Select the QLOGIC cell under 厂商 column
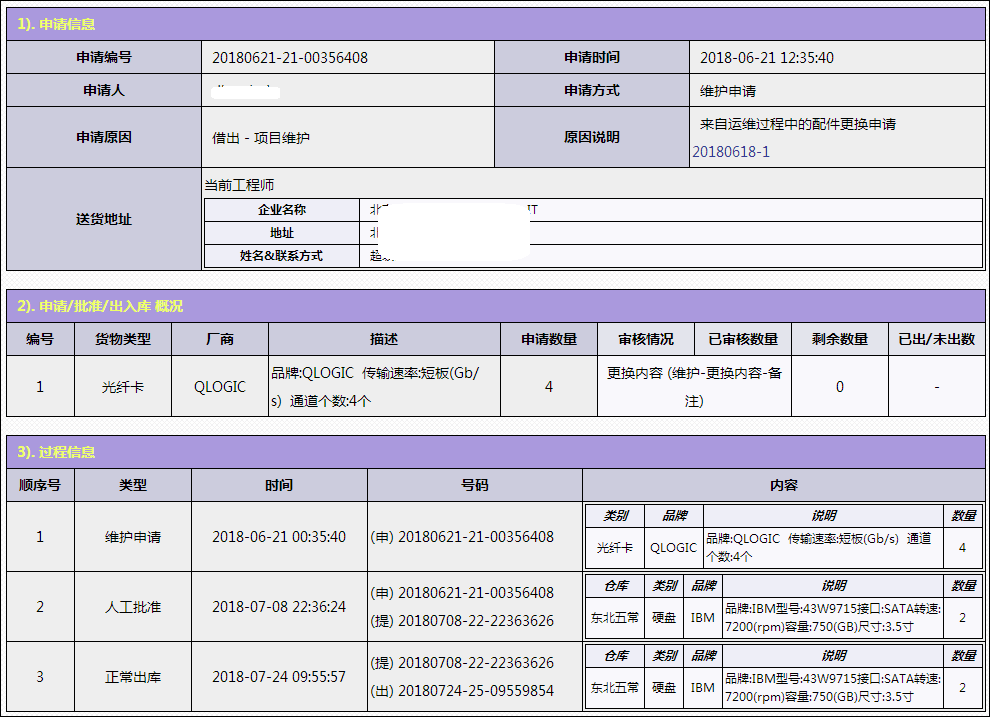This screenshot has height=717, width=990. pyautogui.click(x=220, y=385)
